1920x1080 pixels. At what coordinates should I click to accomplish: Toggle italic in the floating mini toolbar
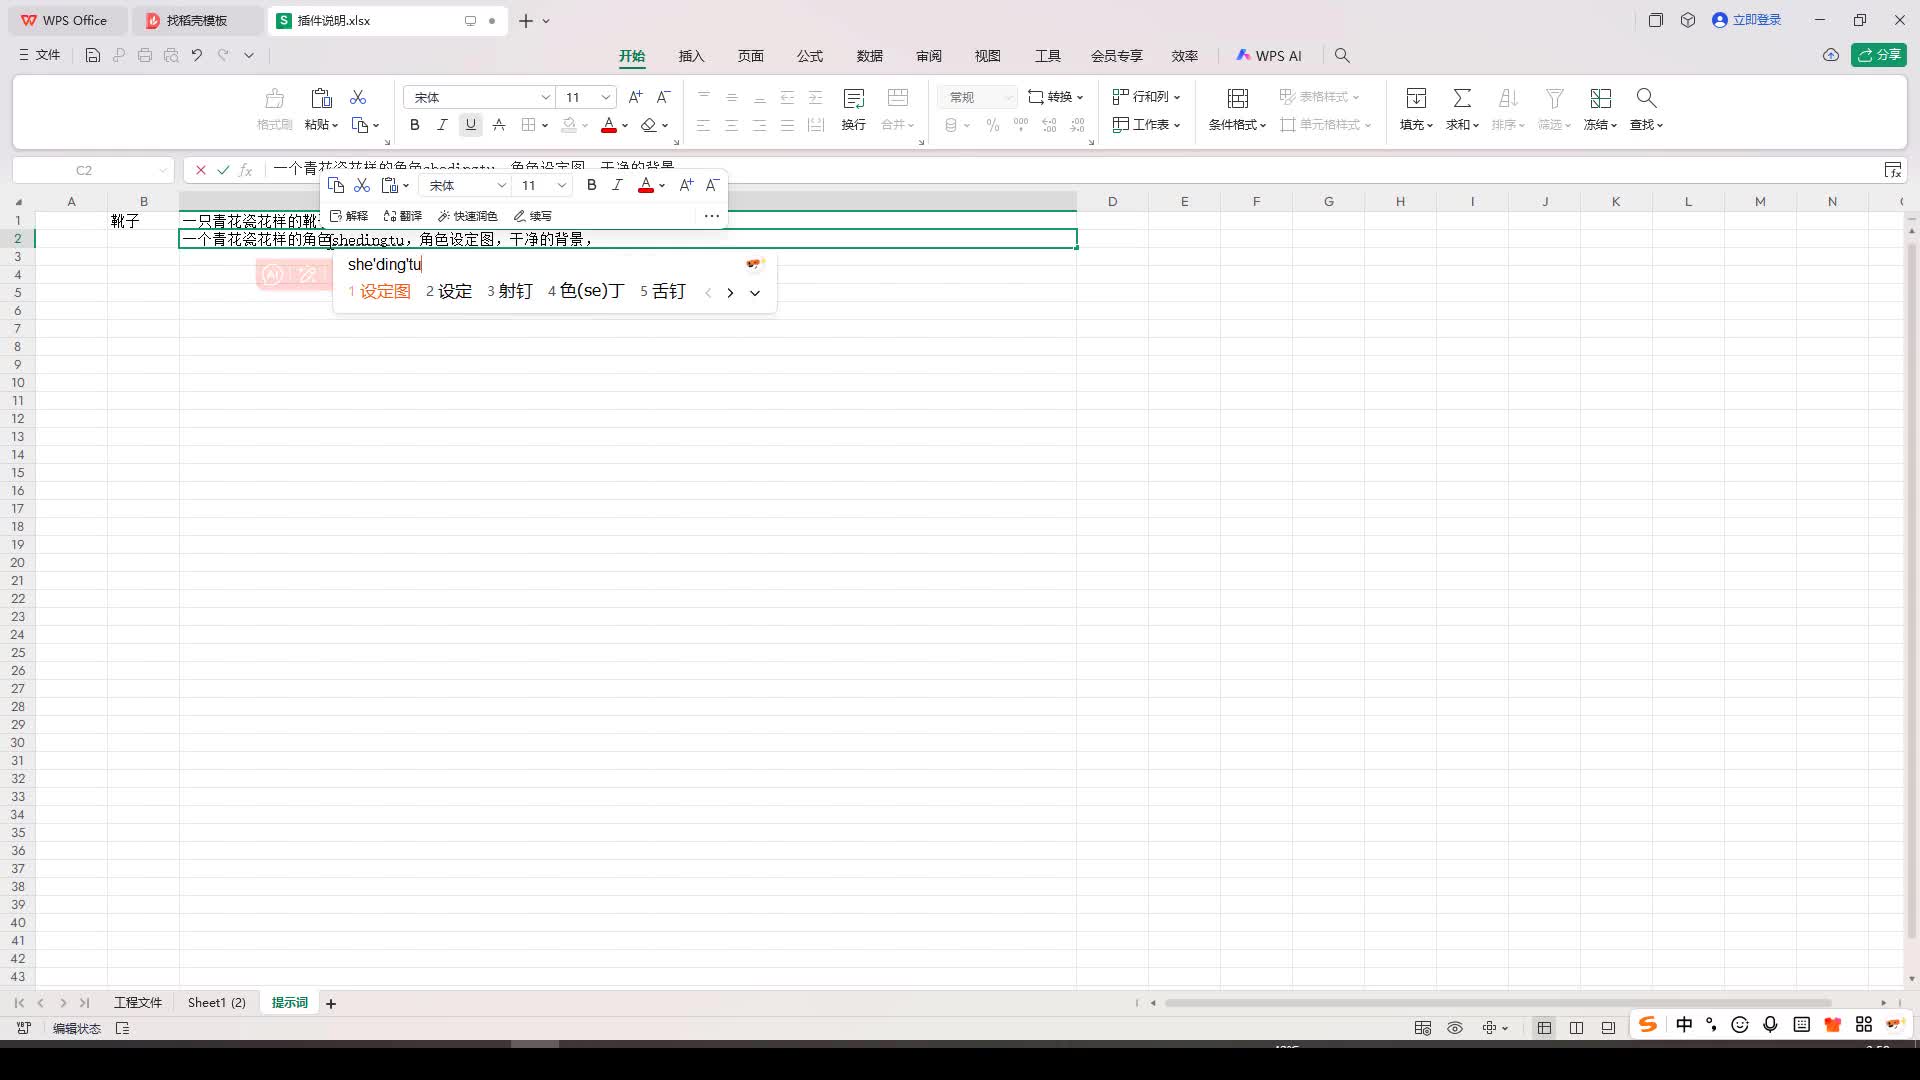(x=617, y=185)
